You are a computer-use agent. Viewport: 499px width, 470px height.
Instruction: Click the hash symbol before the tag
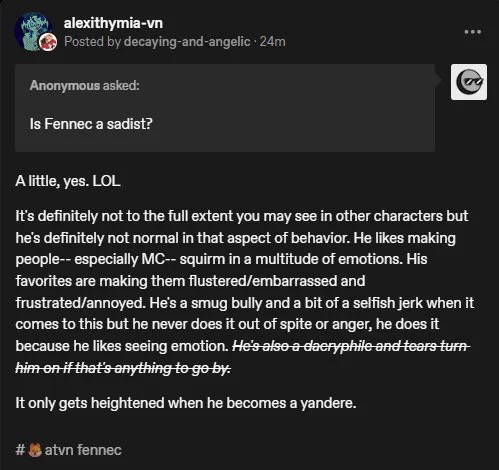pos(20,450)
